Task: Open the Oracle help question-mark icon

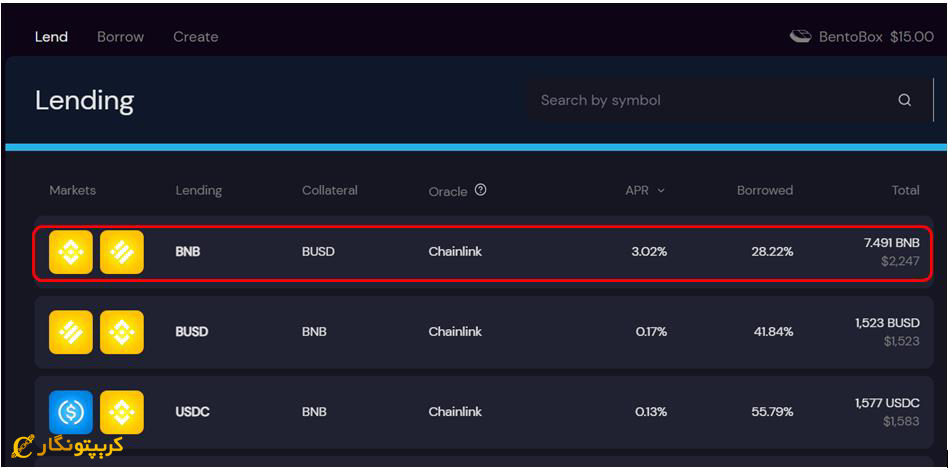Action: [481, 190]
